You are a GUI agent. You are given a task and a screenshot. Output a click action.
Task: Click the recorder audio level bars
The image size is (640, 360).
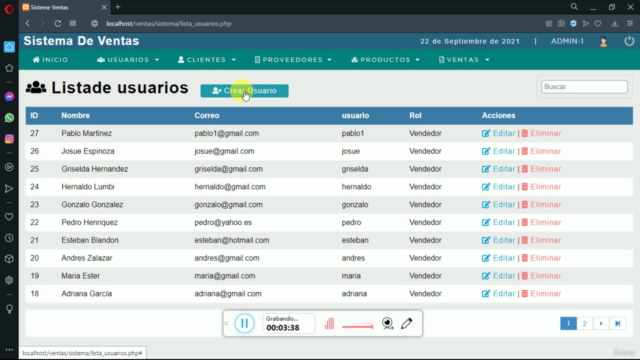click(x=329, y=324)
